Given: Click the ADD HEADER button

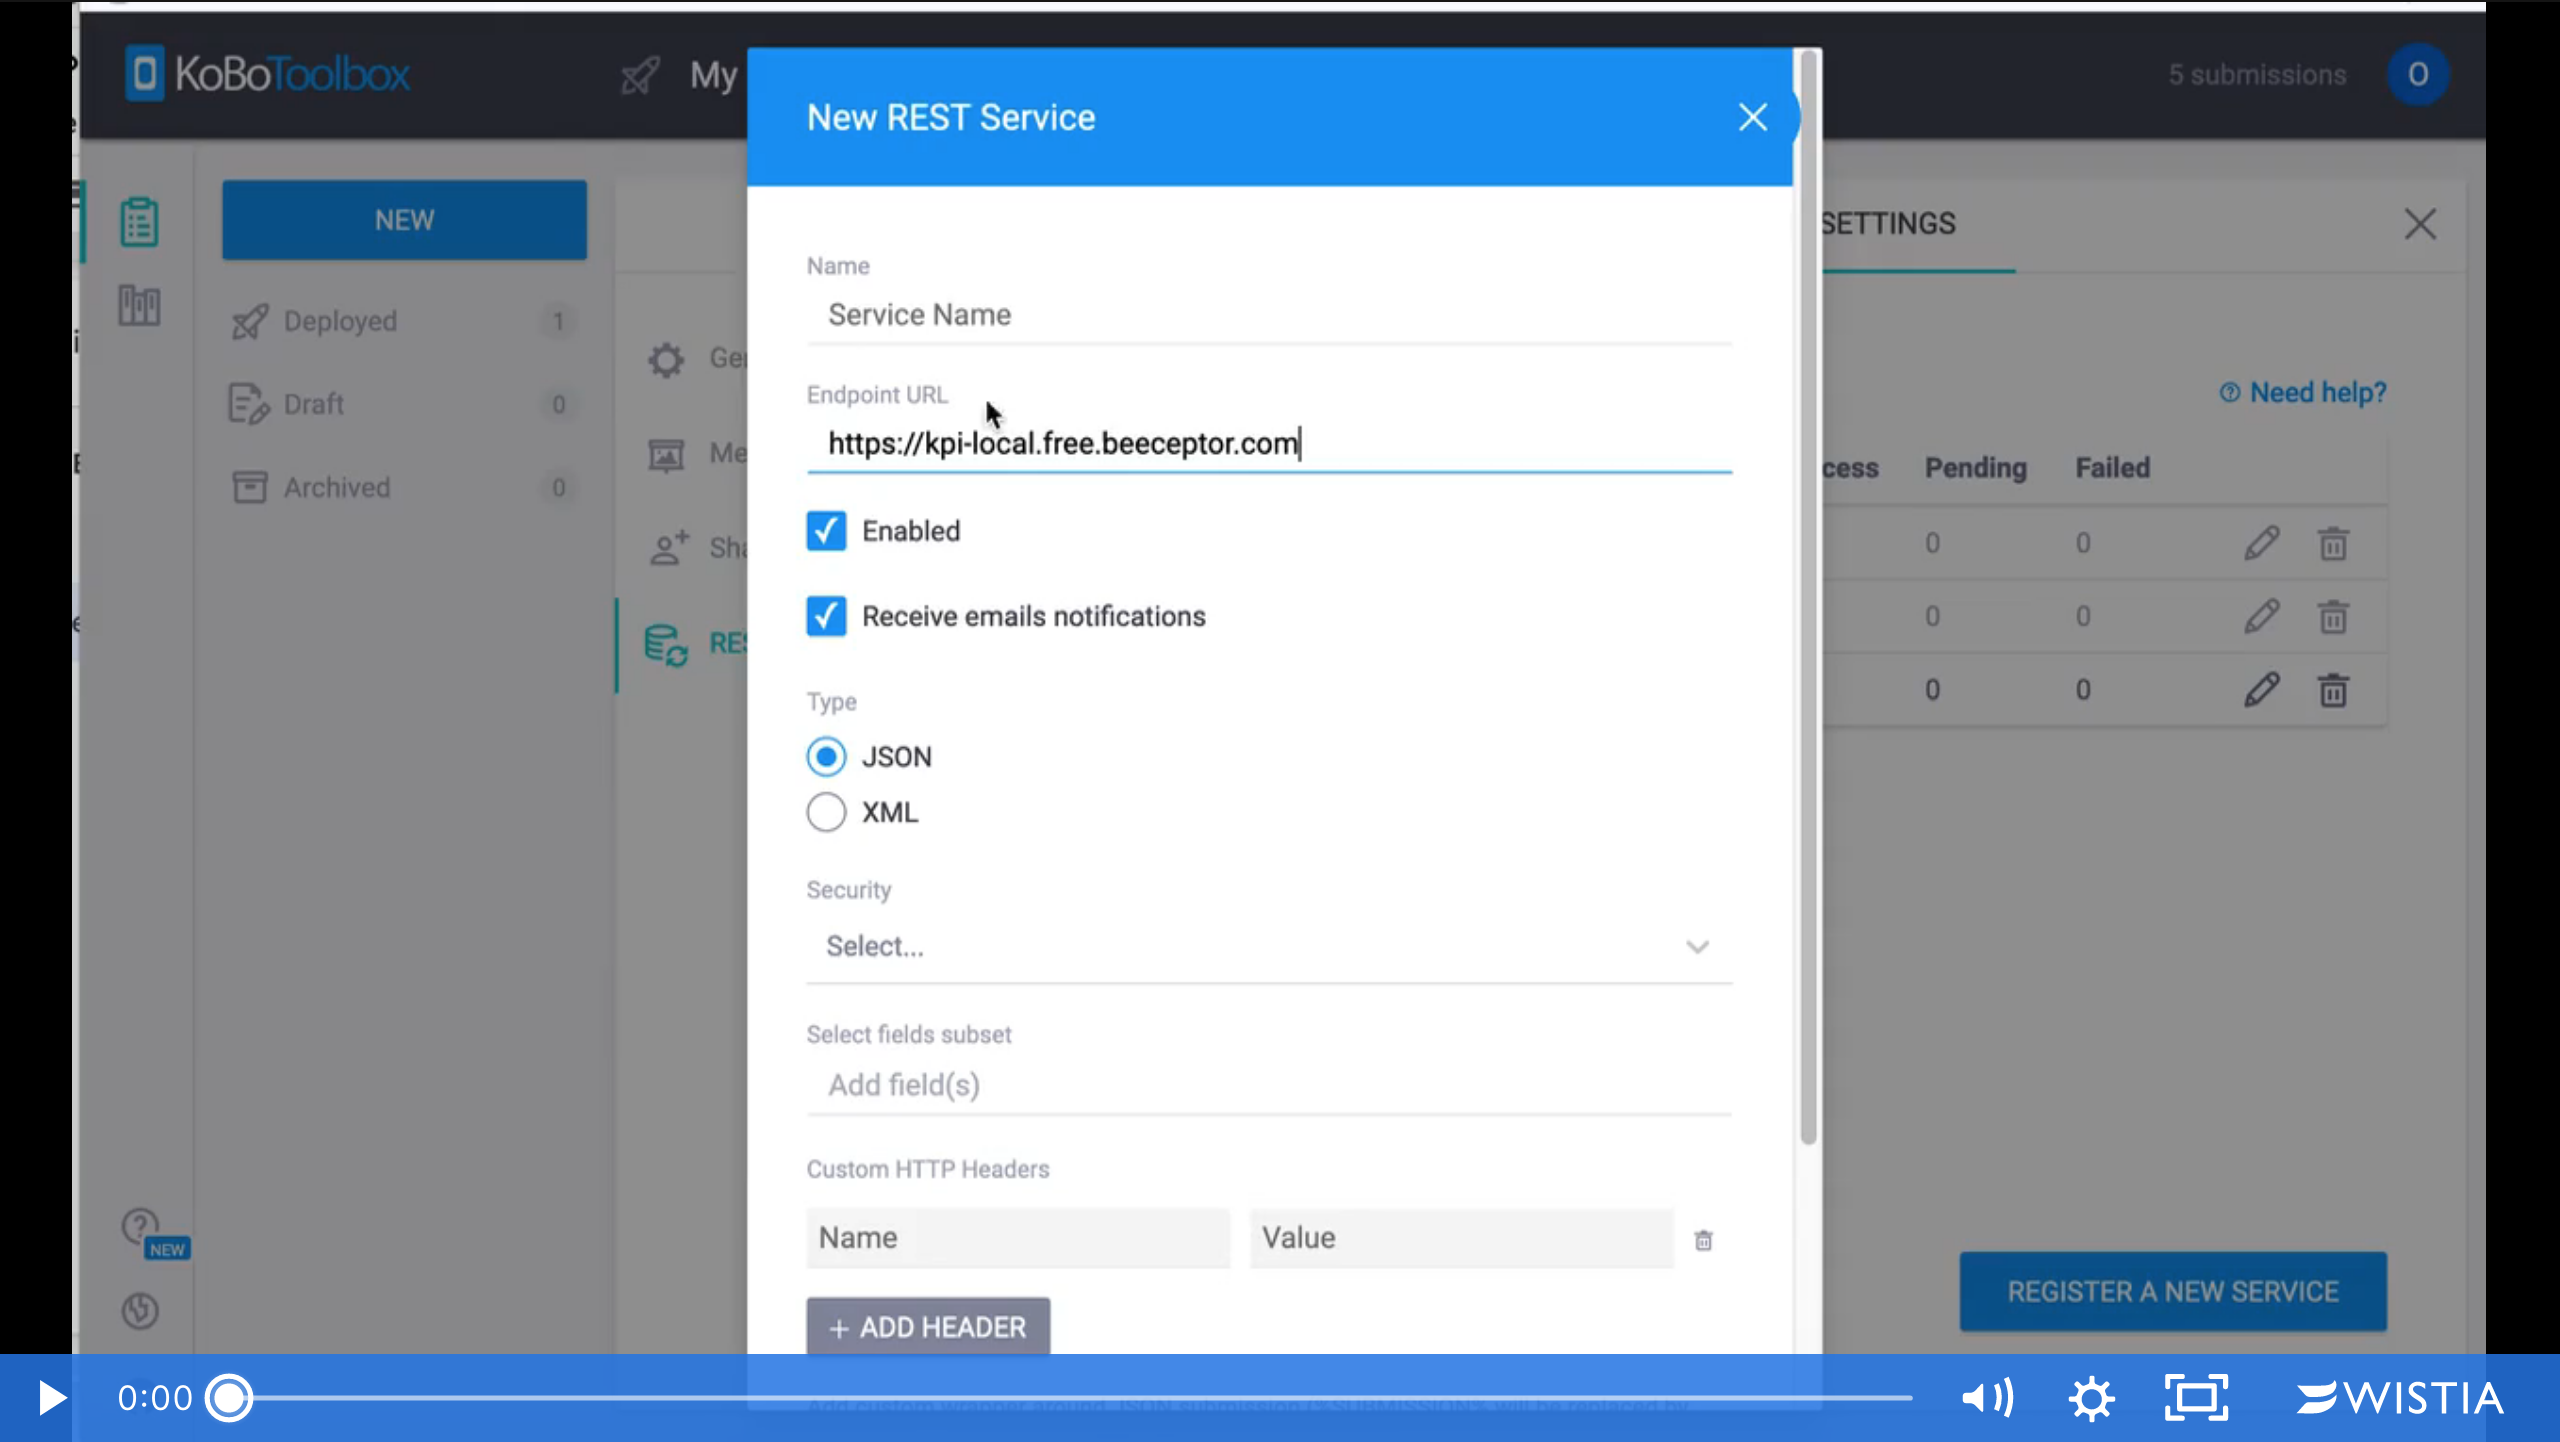Looking at the screenshot, I should [928, 1326].
